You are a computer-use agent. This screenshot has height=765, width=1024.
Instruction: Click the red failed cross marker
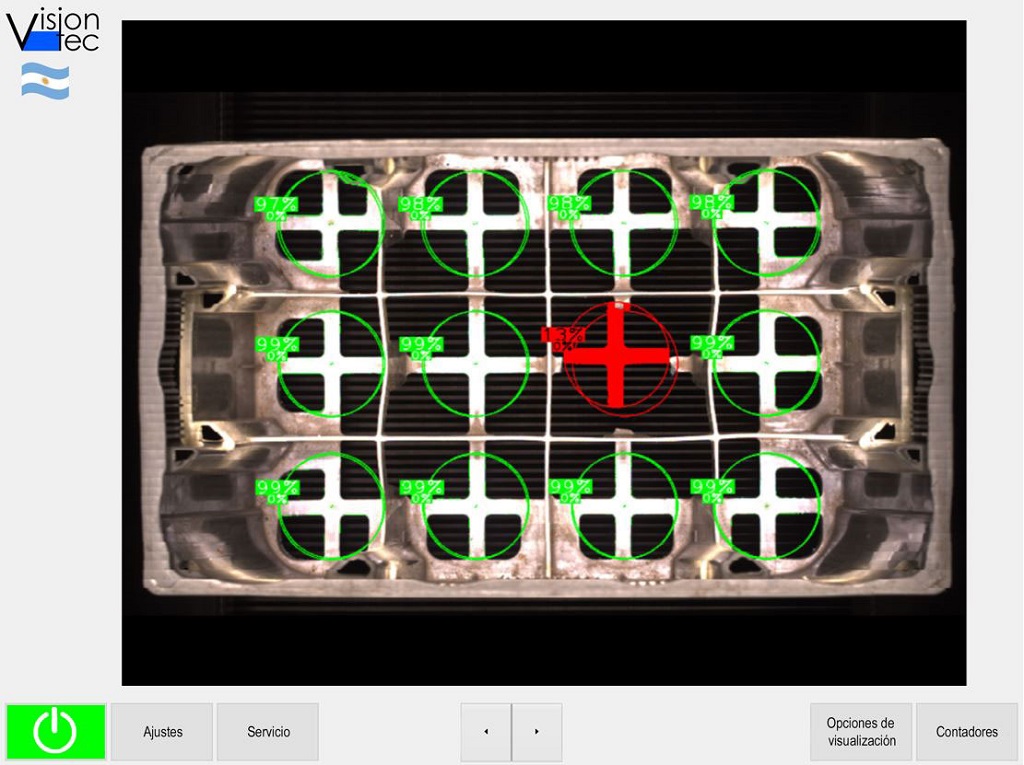point(619,355)
